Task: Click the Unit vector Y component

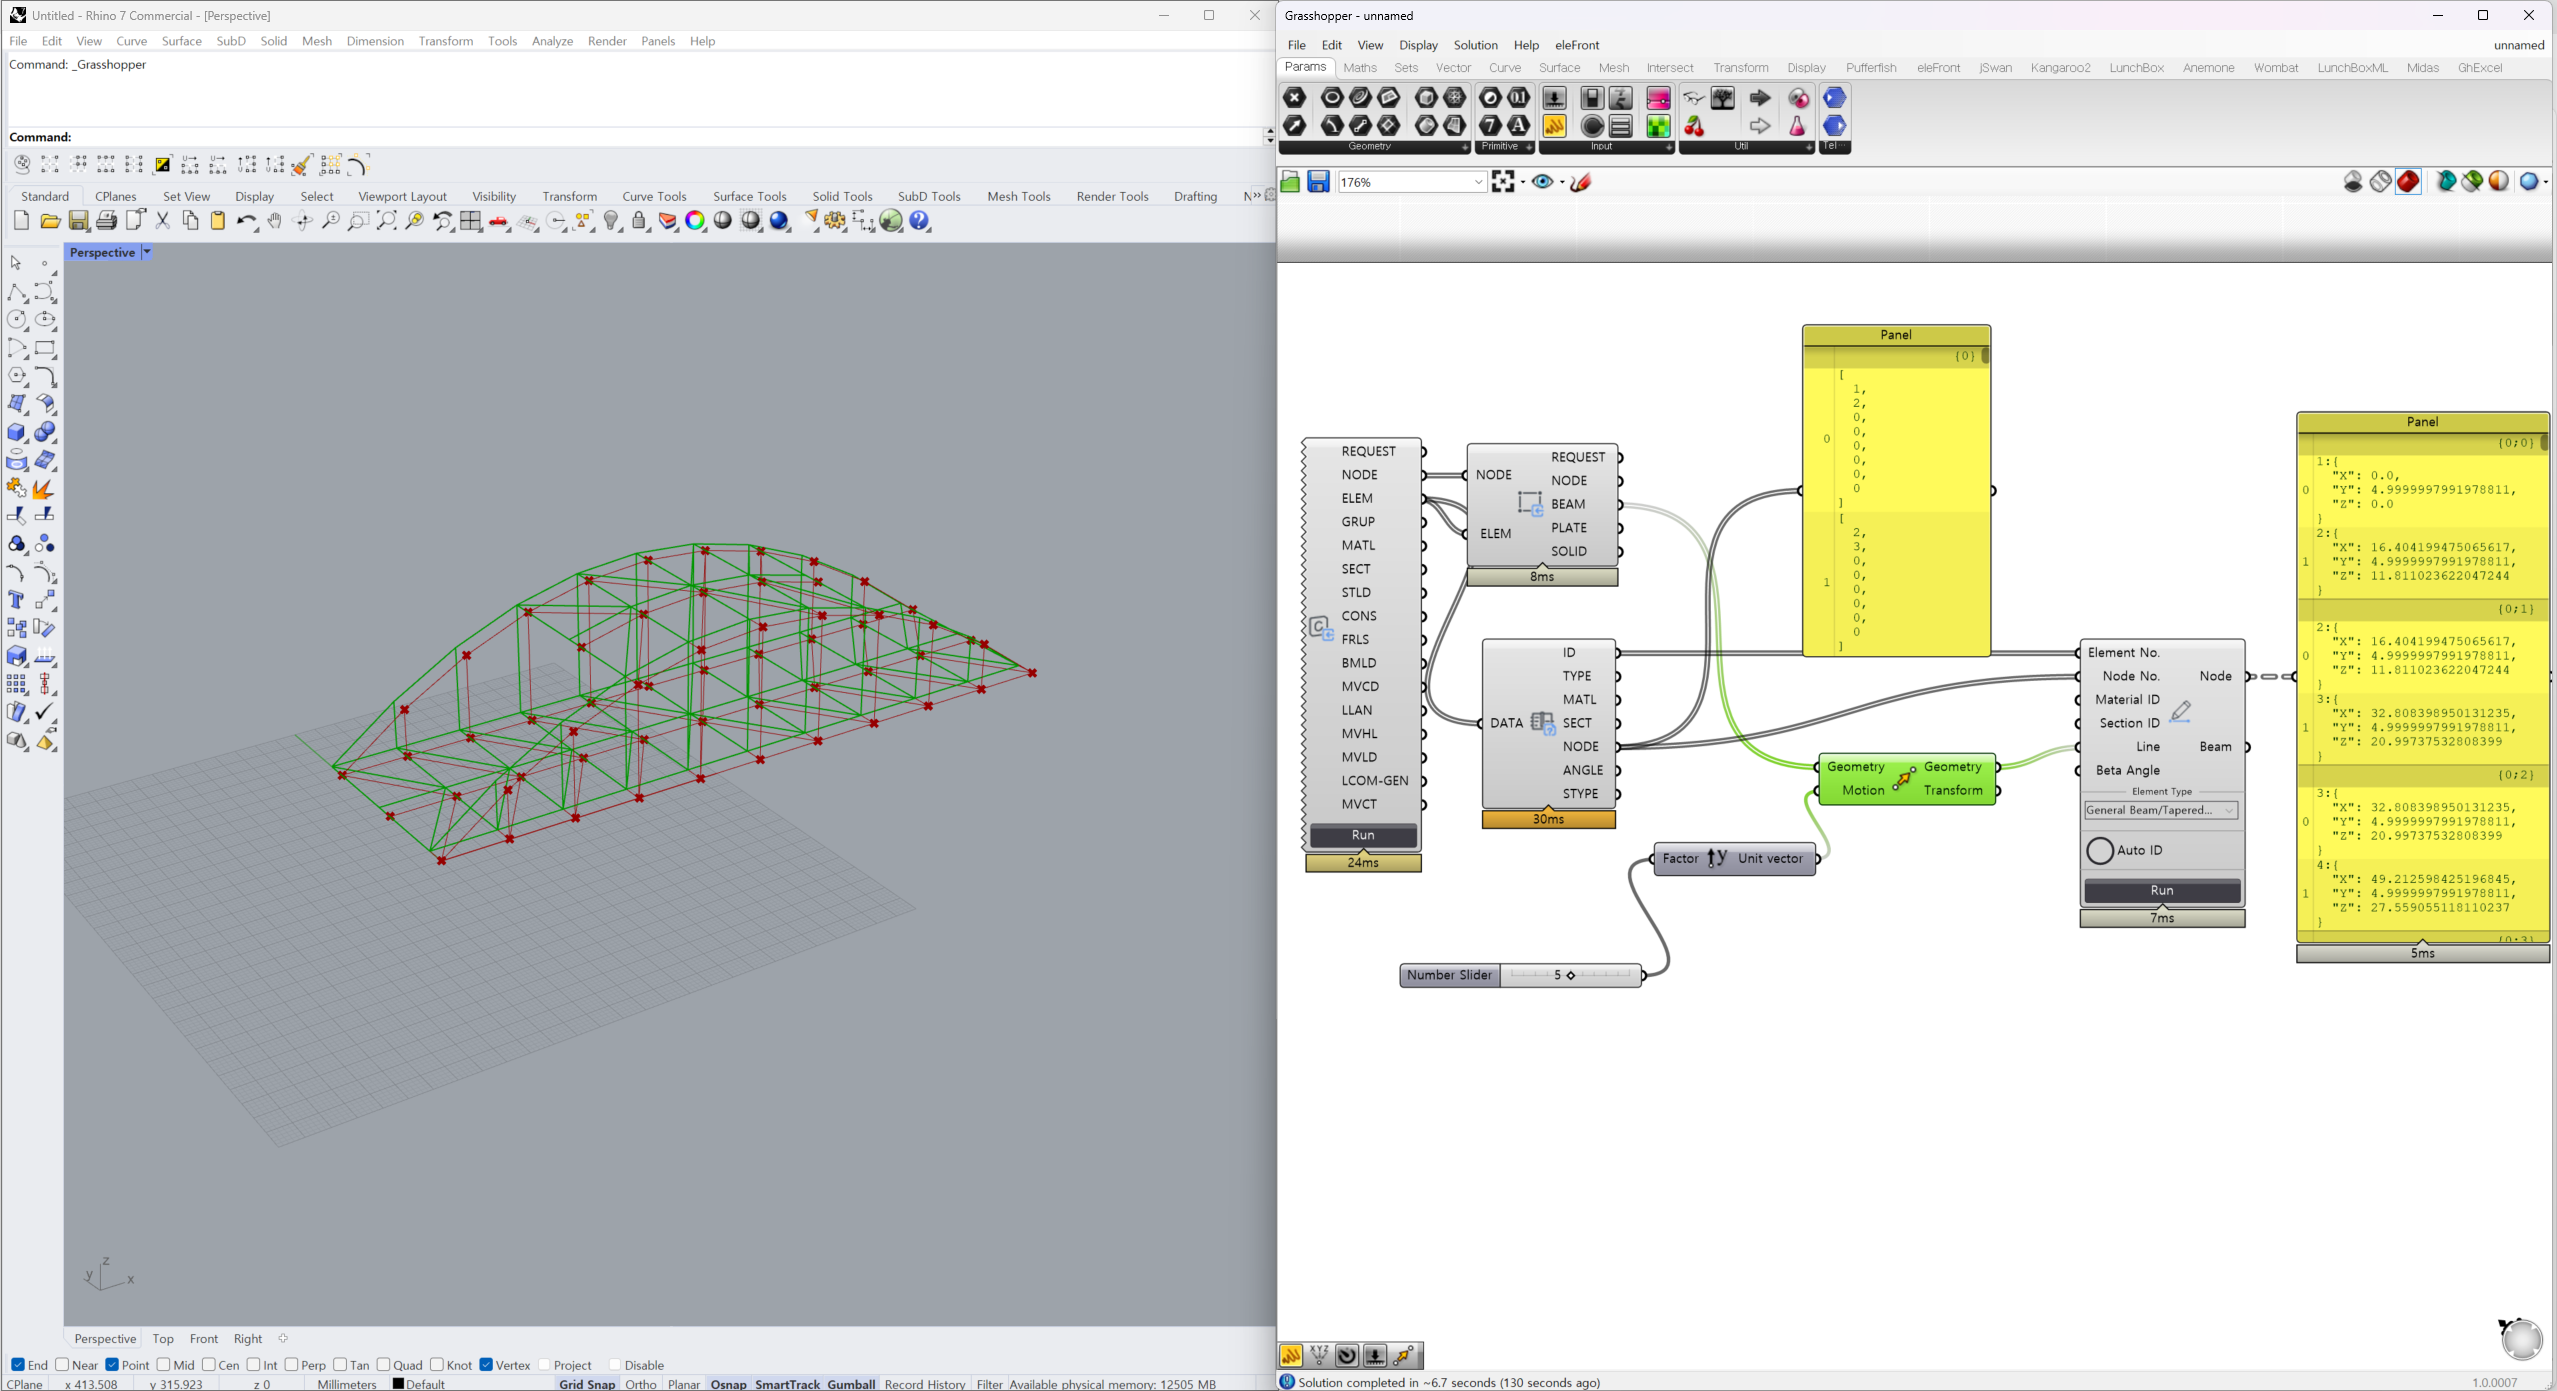Action: 1735,858
